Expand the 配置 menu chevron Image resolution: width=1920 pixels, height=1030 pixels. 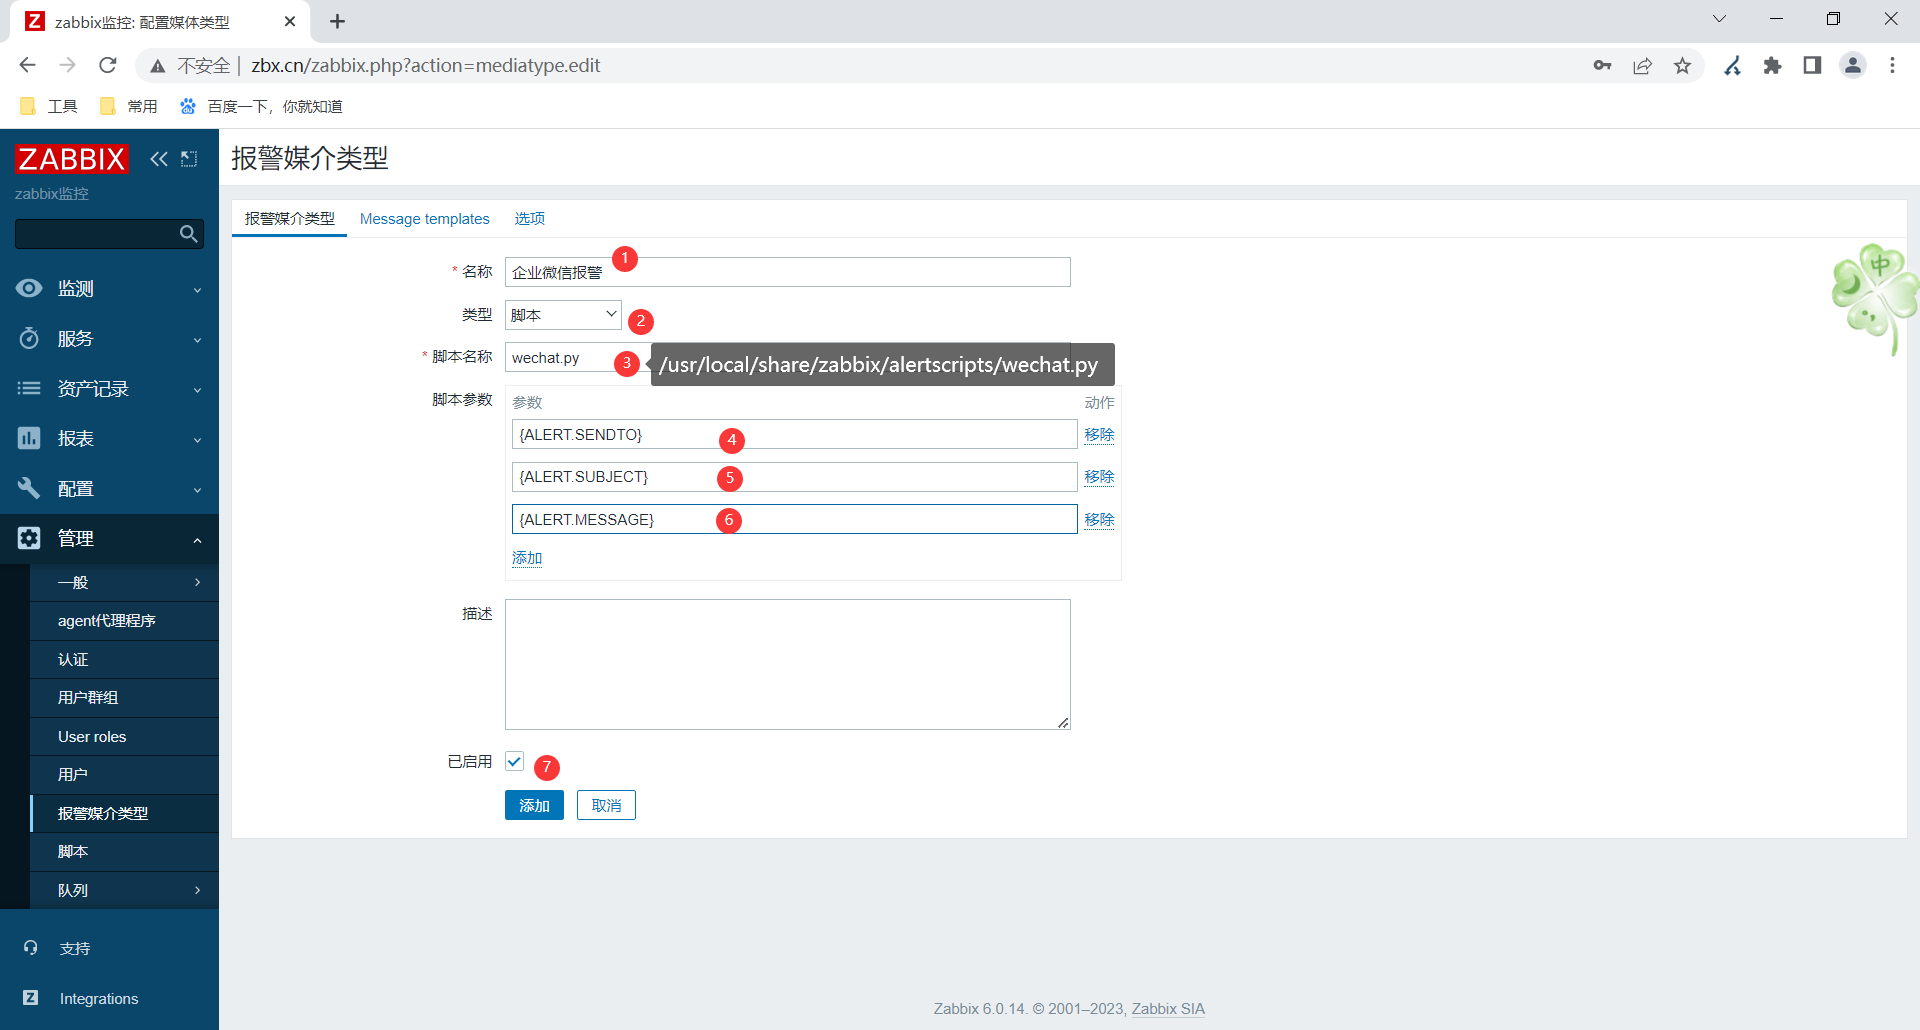pos(197,490)
